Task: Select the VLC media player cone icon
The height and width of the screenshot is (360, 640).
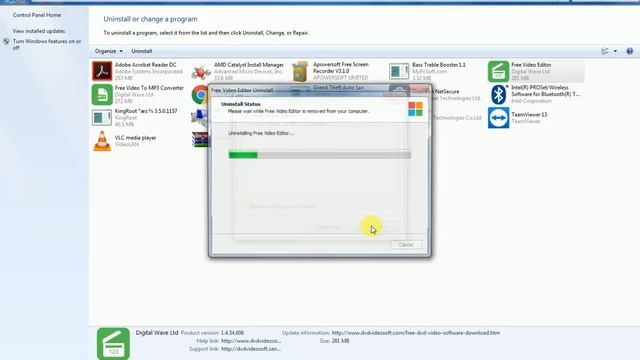Action: click(x=102, y=141)
